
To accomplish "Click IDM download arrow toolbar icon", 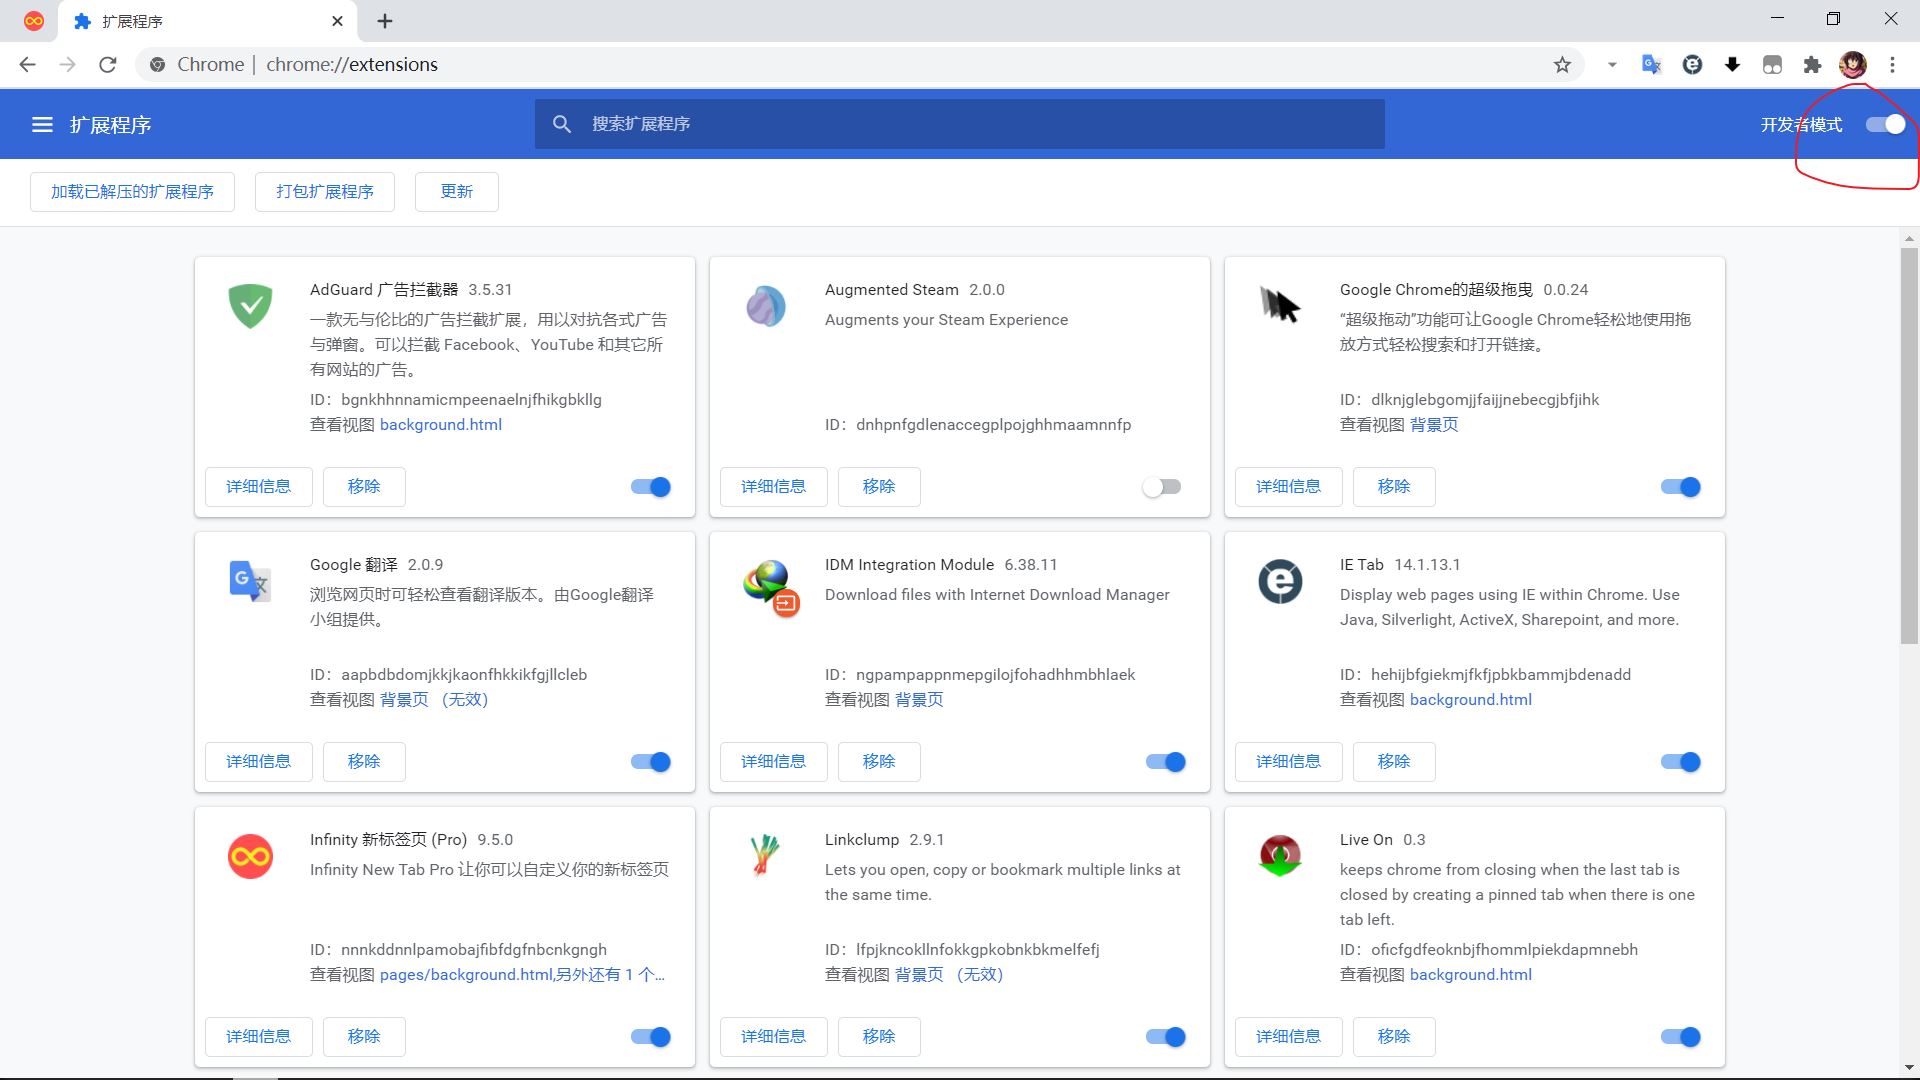I will [1732, 65].
